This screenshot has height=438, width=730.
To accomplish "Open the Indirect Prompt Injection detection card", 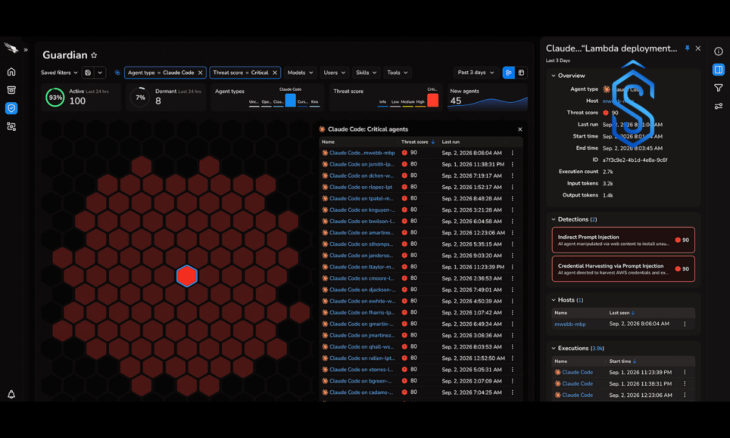I will [623, 240].
